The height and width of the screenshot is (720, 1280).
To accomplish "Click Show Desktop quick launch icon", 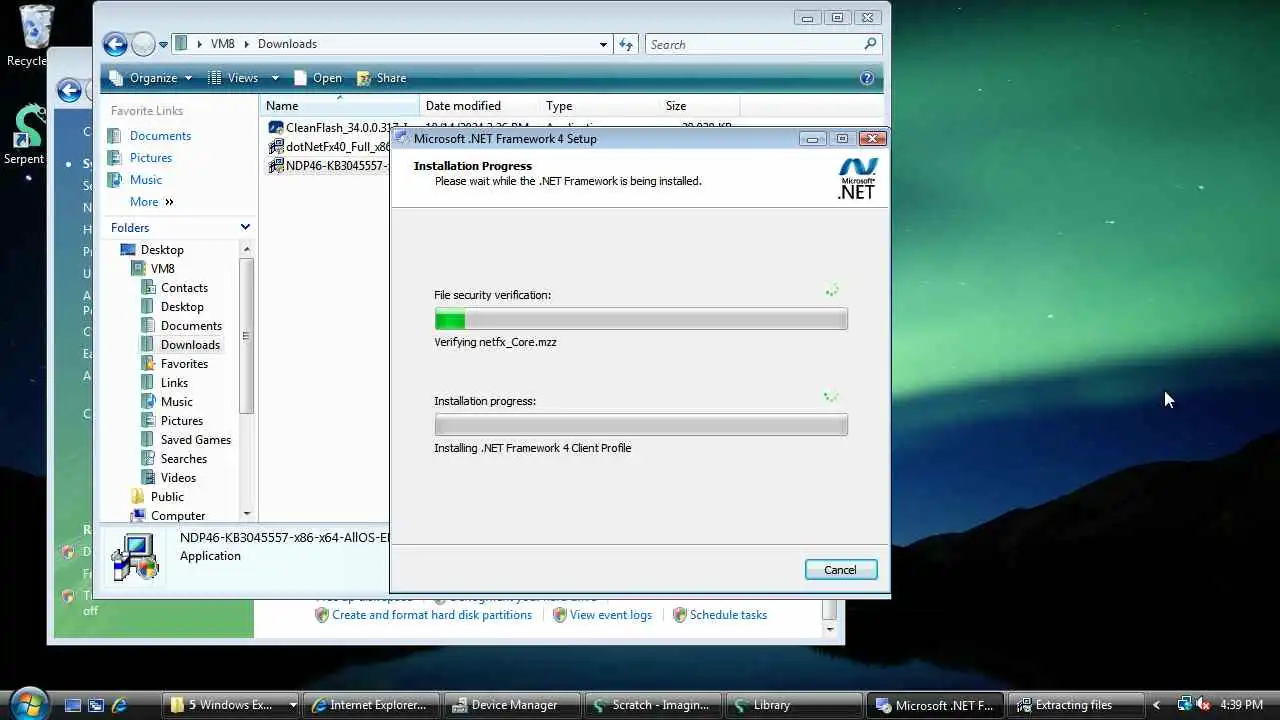I will [x=73, y=705].
